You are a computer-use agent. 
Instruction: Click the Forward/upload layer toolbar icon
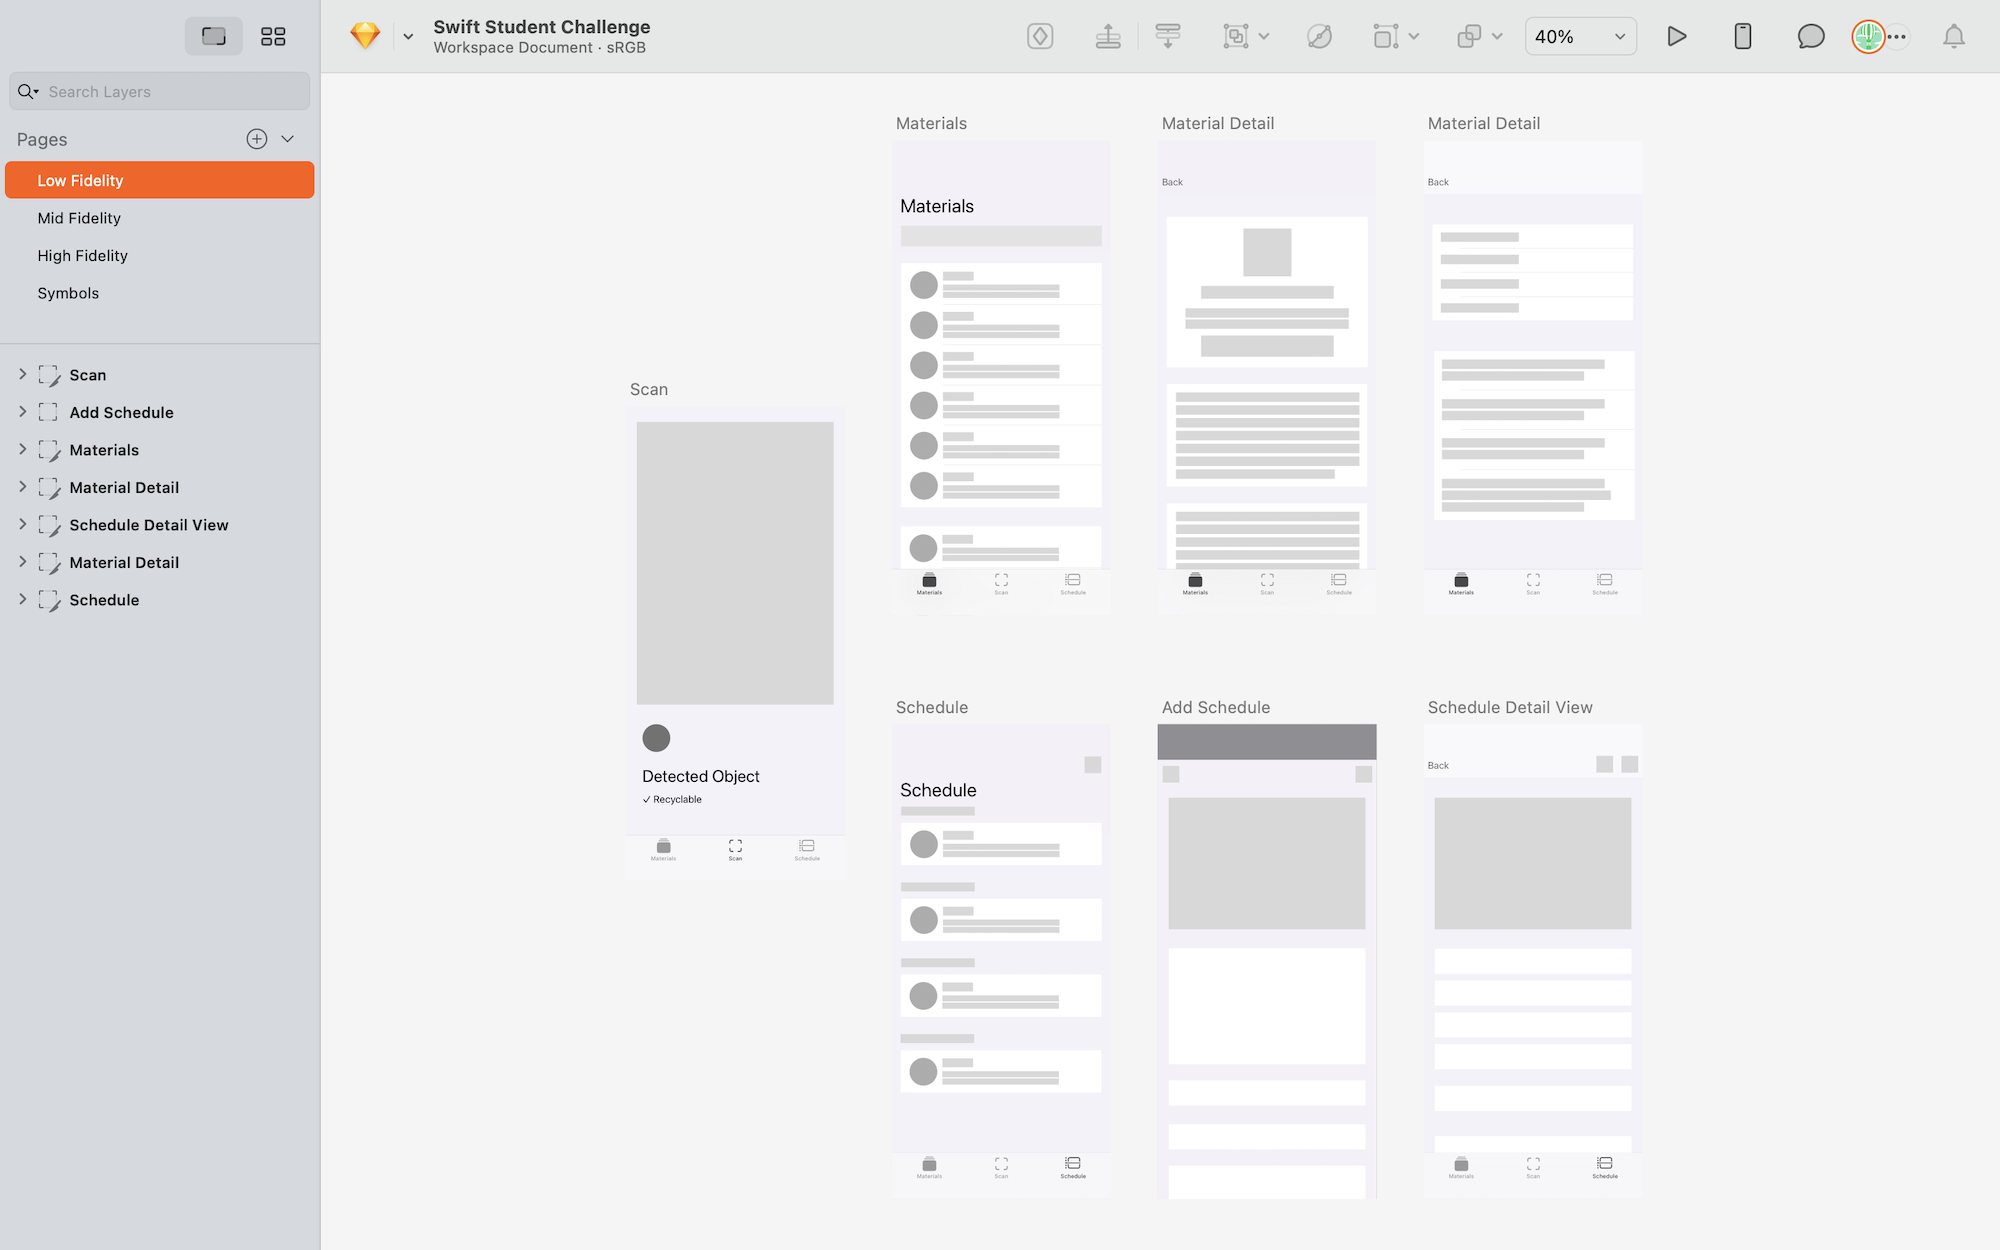[x=1107, y=37]
